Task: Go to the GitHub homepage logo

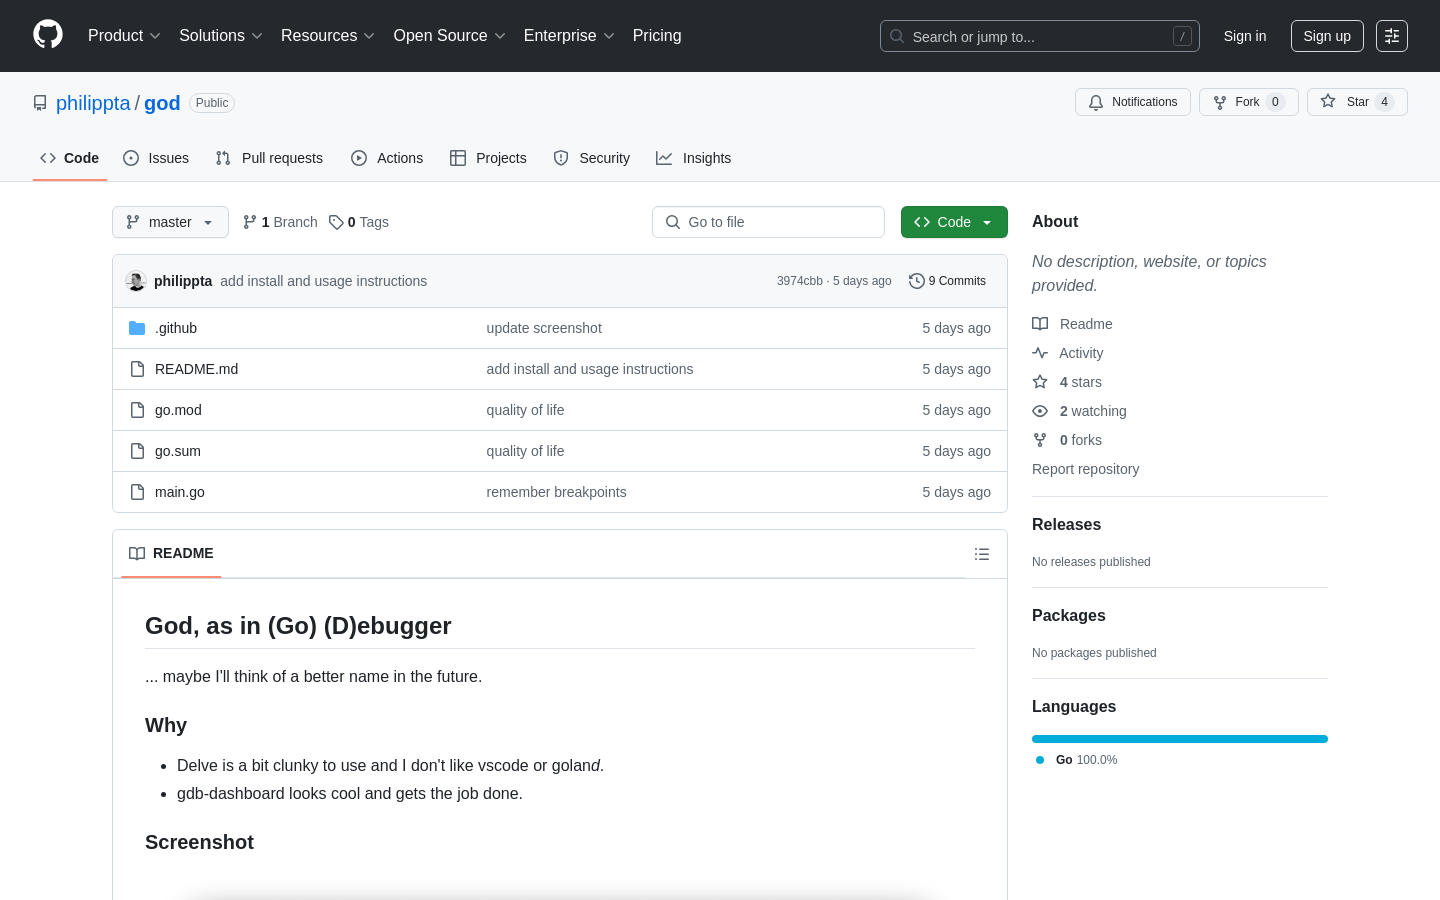Action: pos(48,35)
